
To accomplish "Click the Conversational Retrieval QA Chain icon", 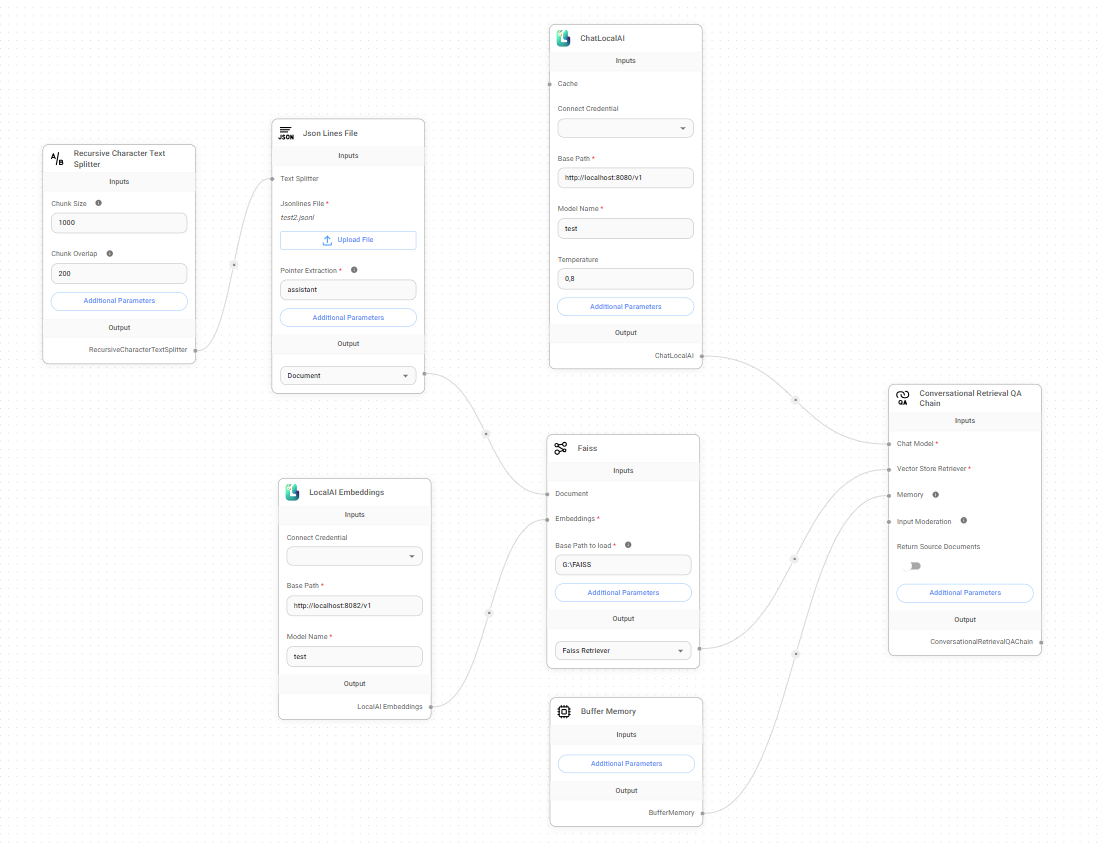I will [x=903, y=398].
